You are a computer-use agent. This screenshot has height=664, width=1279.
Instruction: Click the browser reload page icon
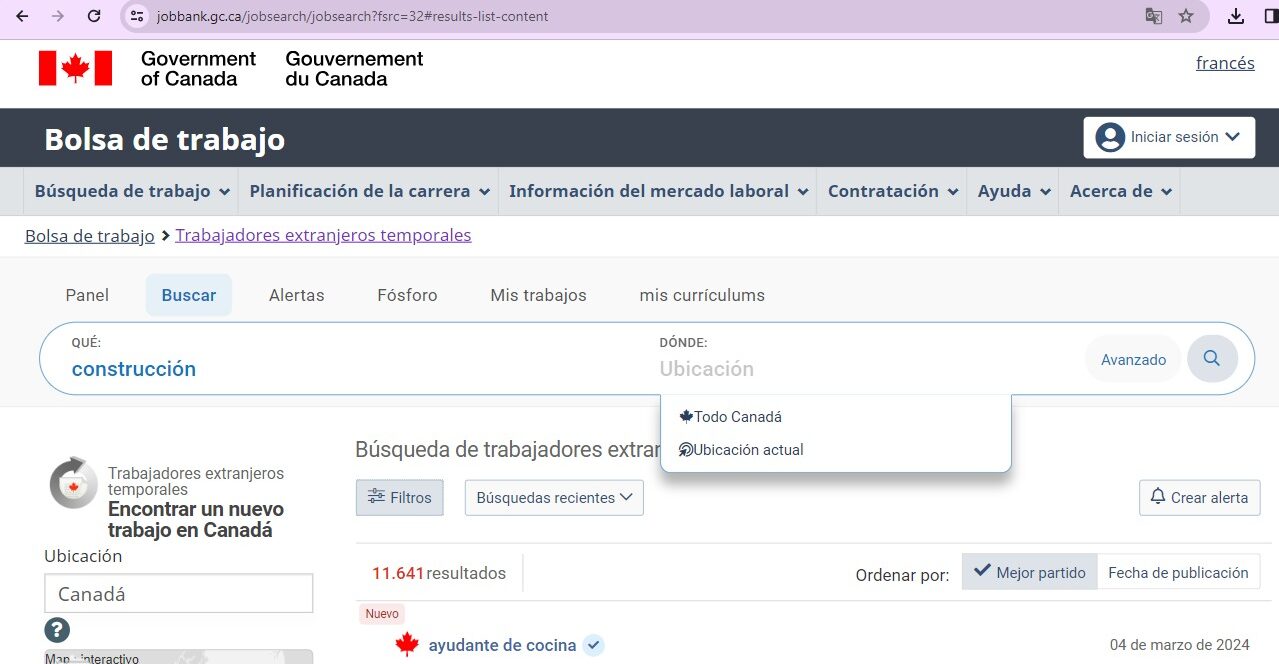pyautogui.click(x=94, y=16)
